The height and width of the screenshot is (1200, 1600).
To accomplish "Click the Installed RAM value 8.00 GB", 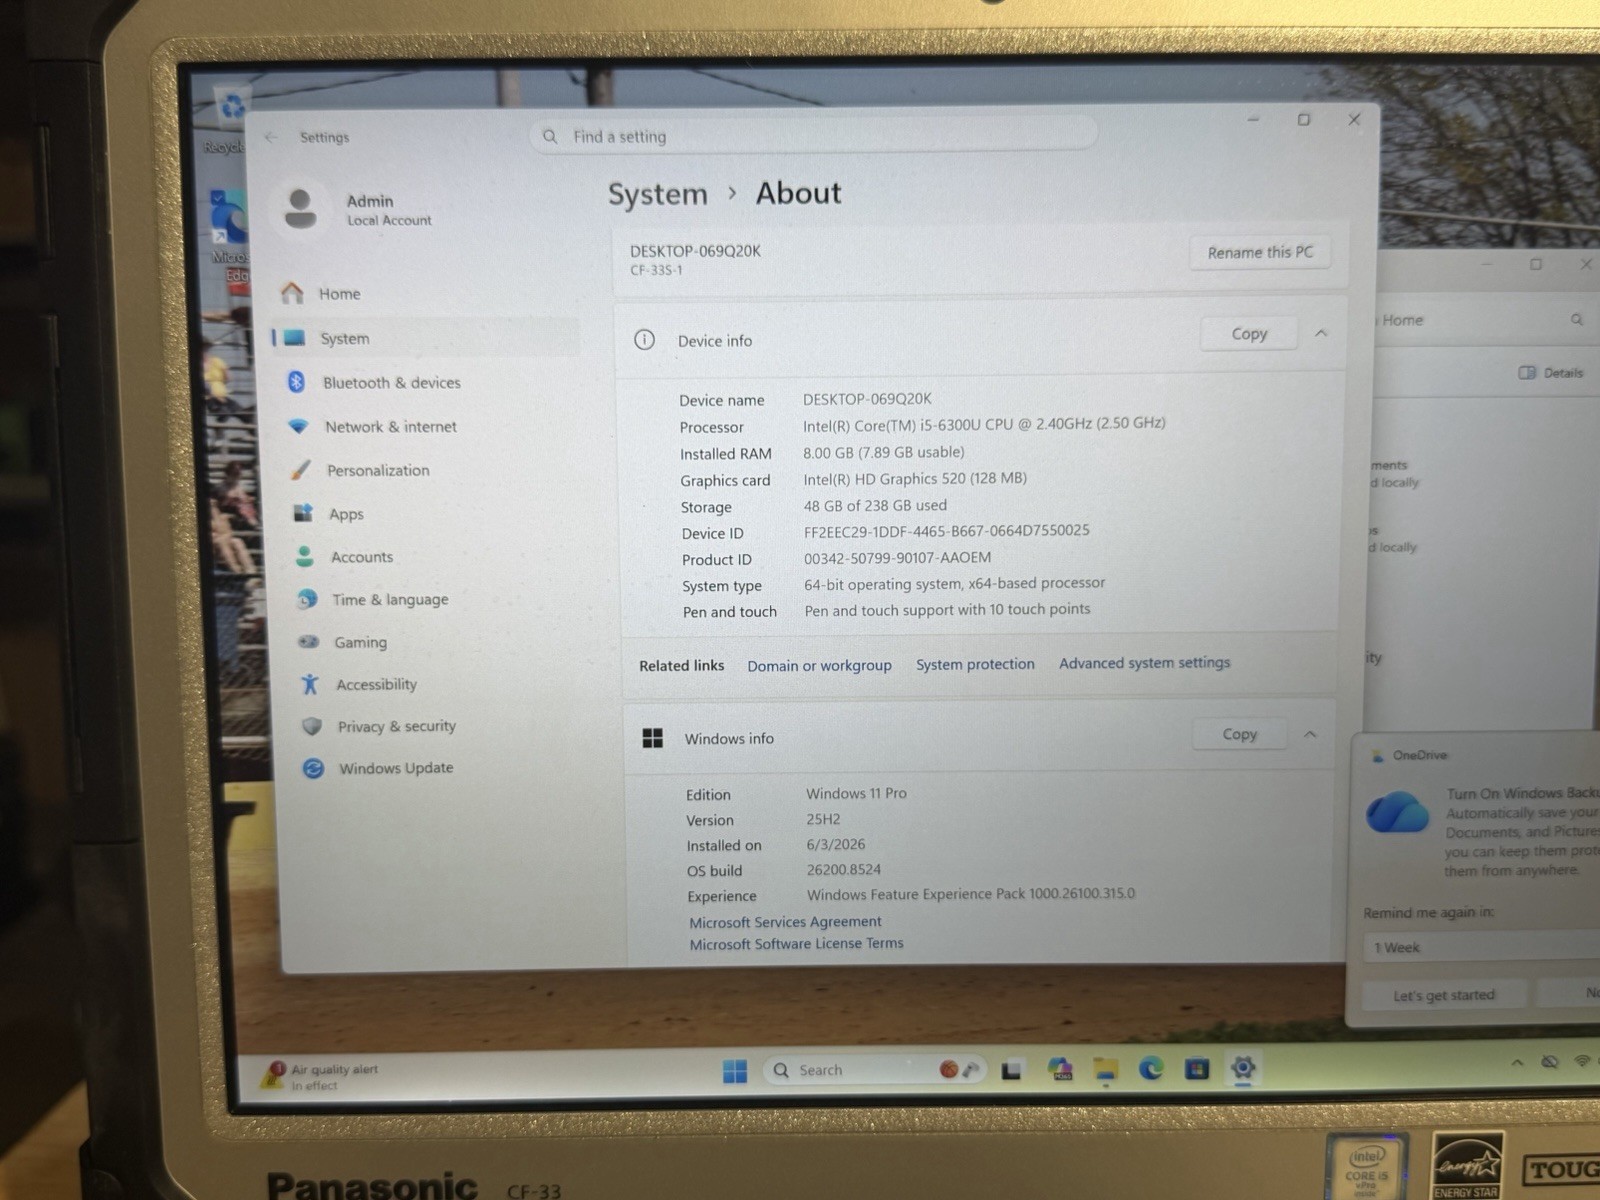I will point(884,452).
